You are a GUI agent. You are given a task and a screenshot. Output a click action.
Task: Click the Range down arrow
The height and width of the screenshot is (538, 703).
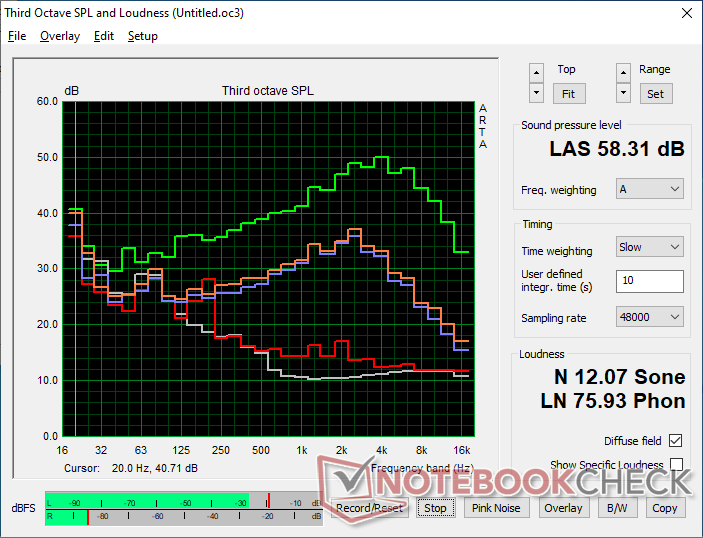coord(624,93)
